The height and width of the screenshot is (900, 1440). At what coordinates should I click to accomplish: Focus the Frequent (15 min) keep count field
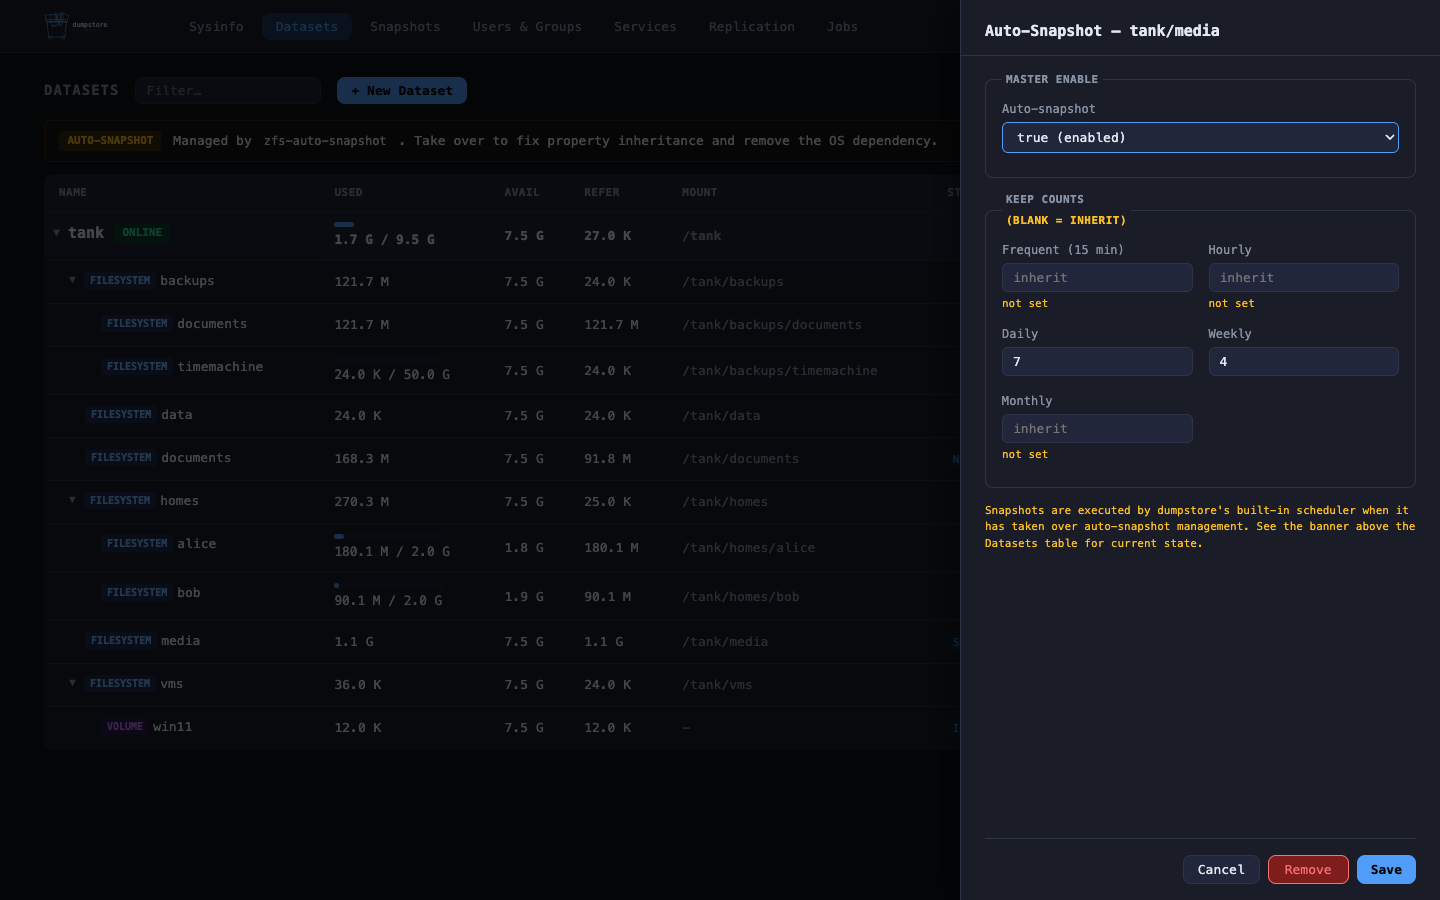point(1097,278)
